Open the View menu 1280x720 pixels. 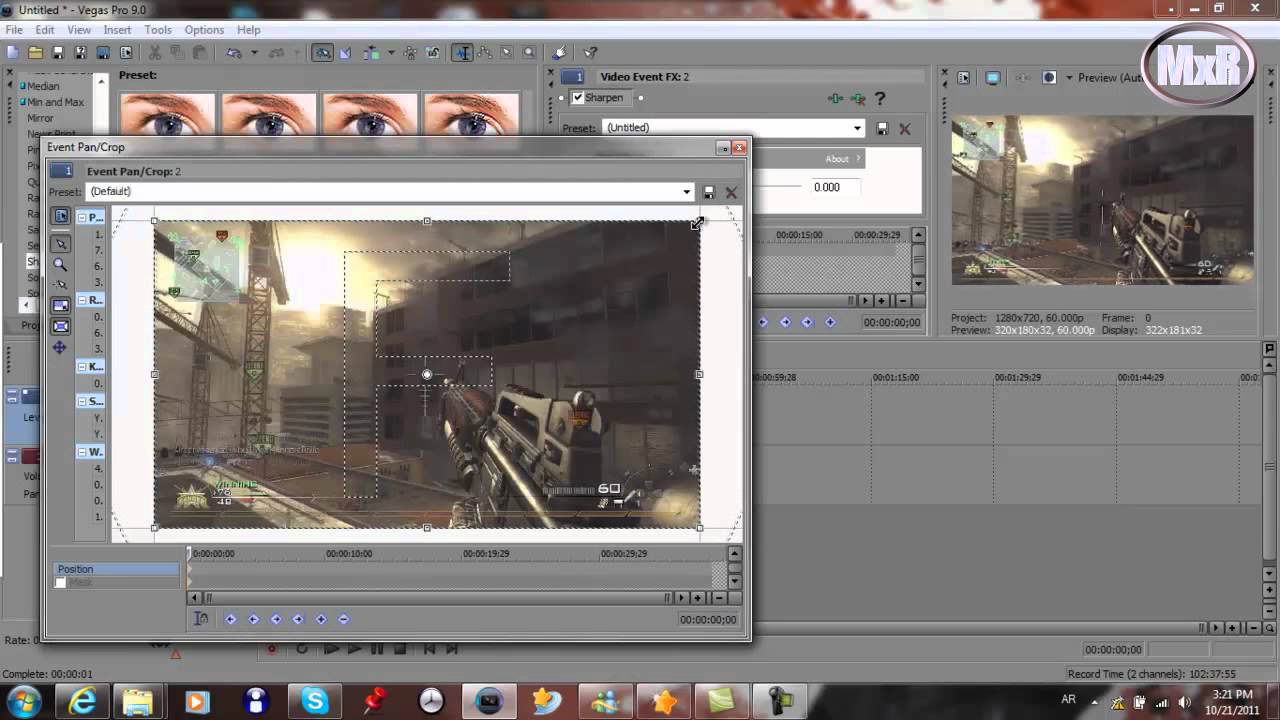(x=79, y=30)
